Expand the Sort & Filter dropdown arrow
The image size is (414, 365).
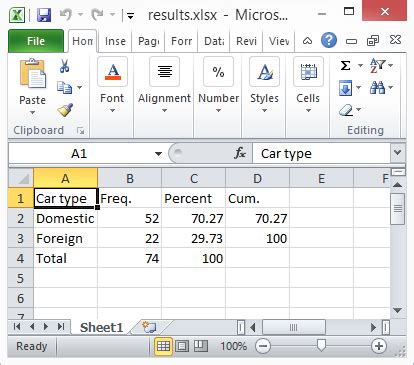click(391, 65)
